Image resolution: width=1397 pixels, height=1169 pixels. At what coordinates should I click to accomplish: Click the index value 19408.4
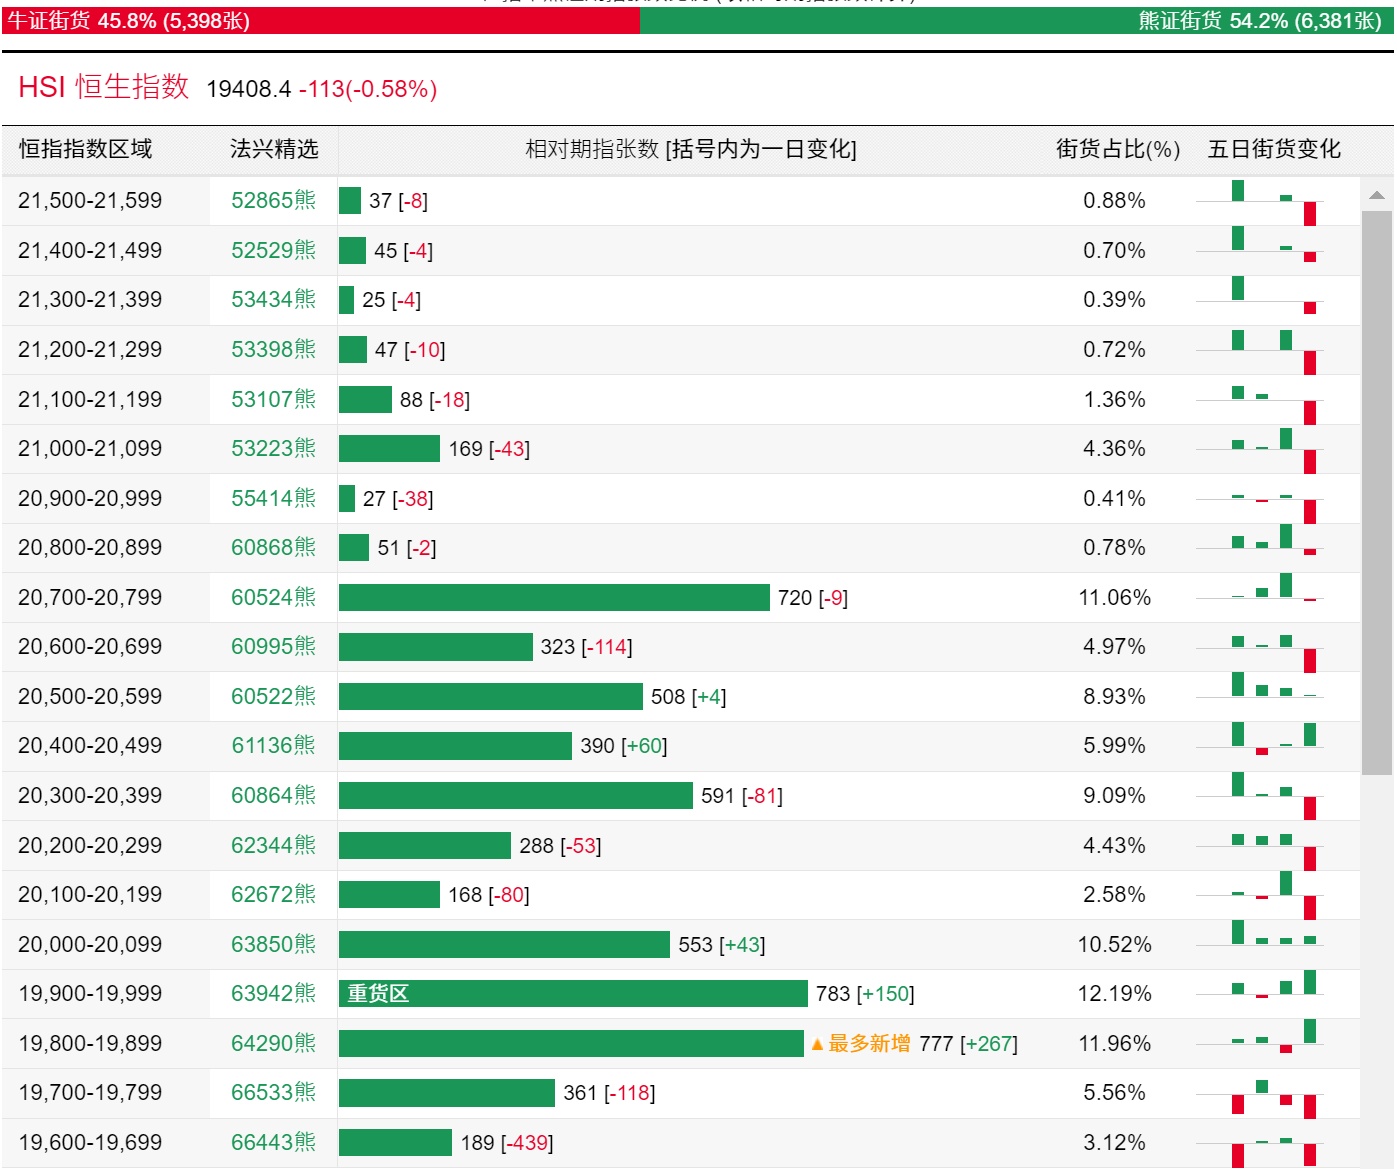[249, 89]
